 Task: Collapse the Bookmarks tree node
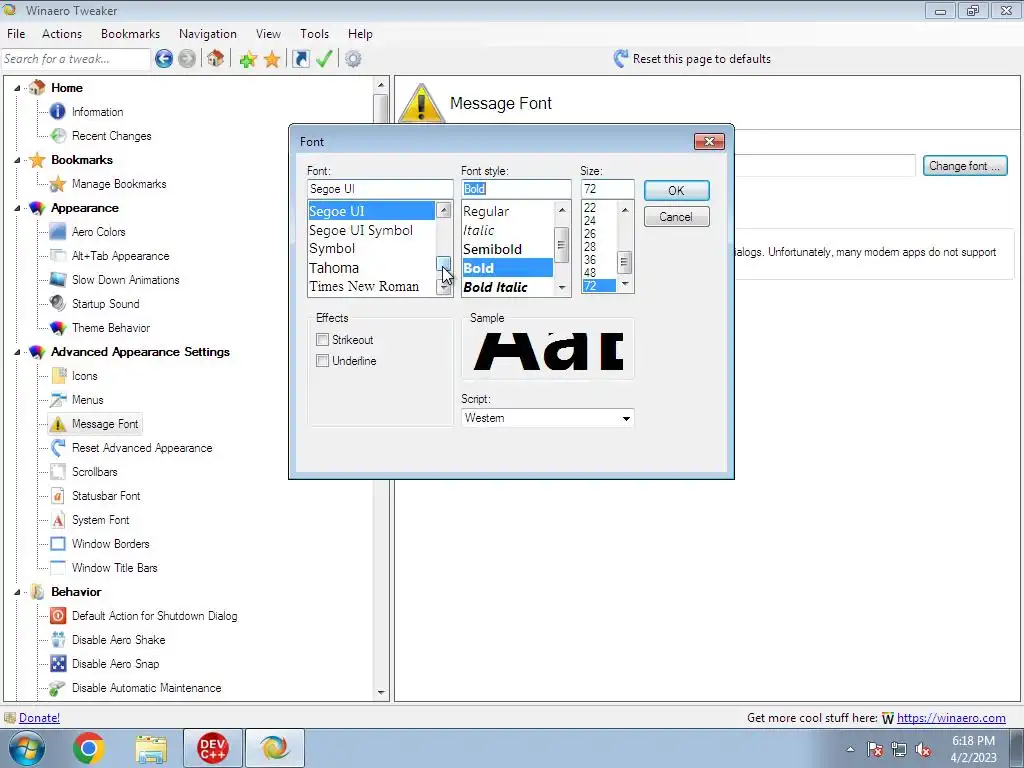coord(18,160)
